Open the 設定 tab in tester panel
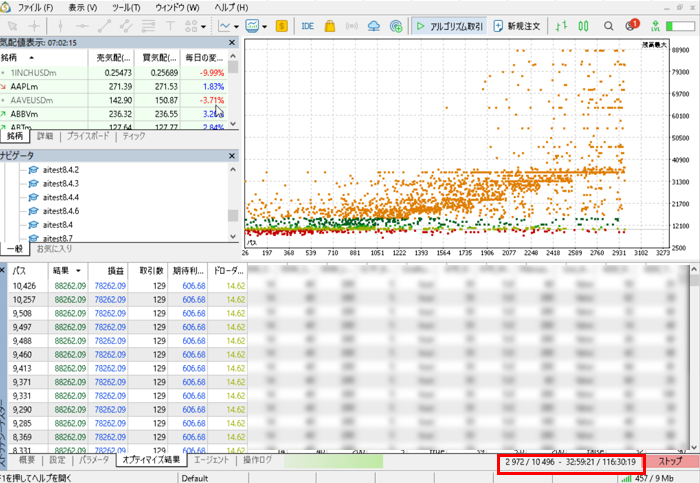The width and height of the screenshot is (700, 483). (x=57, y=461)
